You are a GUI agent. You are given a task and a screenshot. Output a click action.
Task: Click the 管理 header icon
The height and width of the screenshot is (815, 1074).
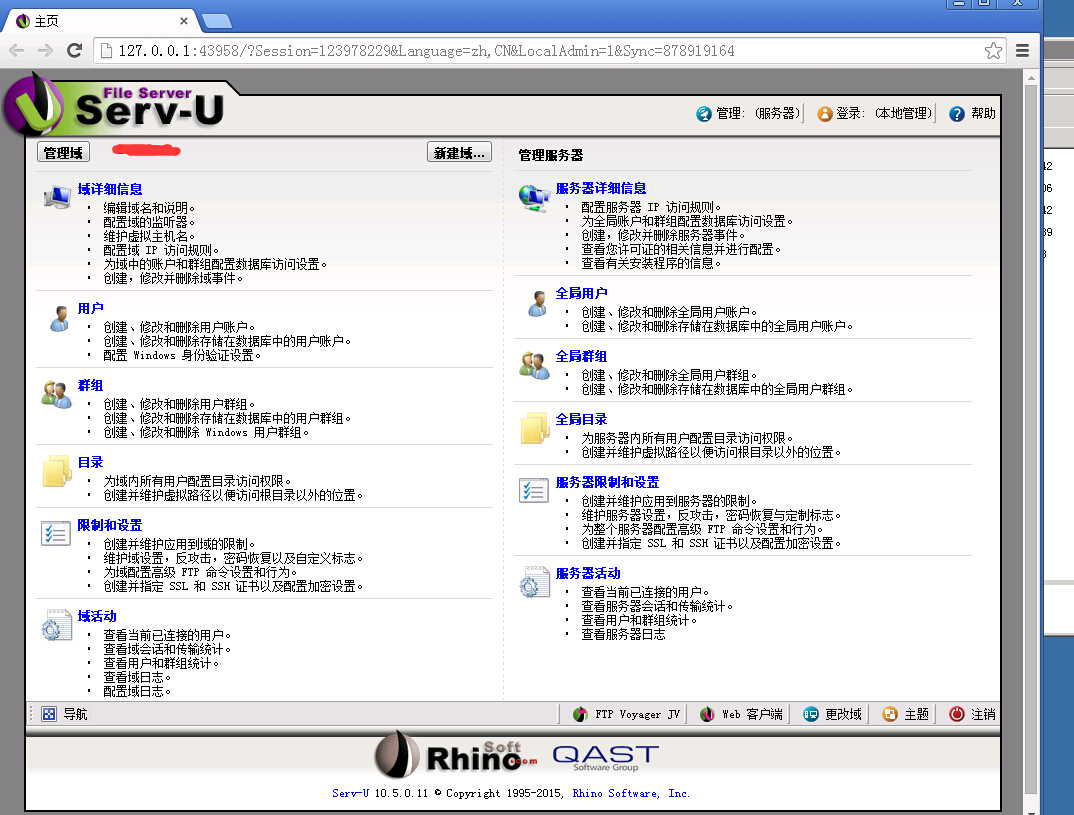coord(703,114)
